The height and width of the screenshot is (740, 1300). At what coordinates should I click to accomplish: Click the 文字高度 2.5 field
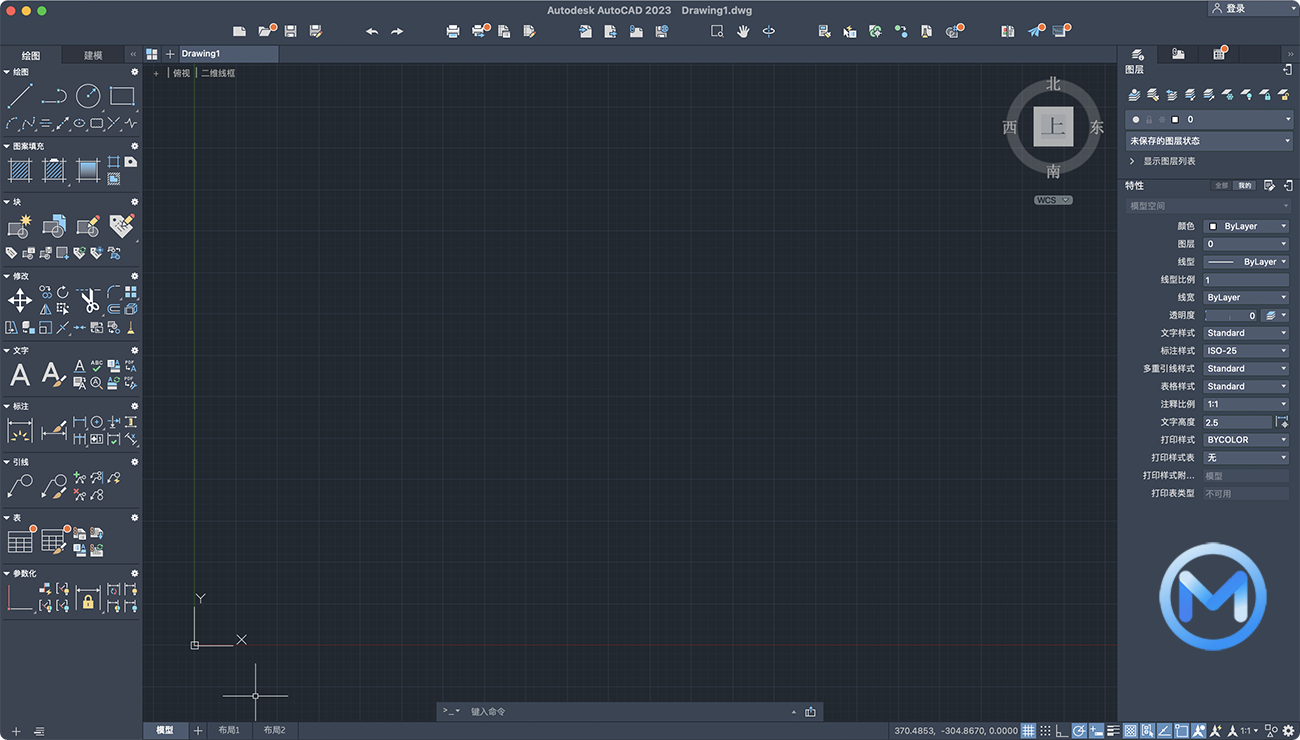1238,422
